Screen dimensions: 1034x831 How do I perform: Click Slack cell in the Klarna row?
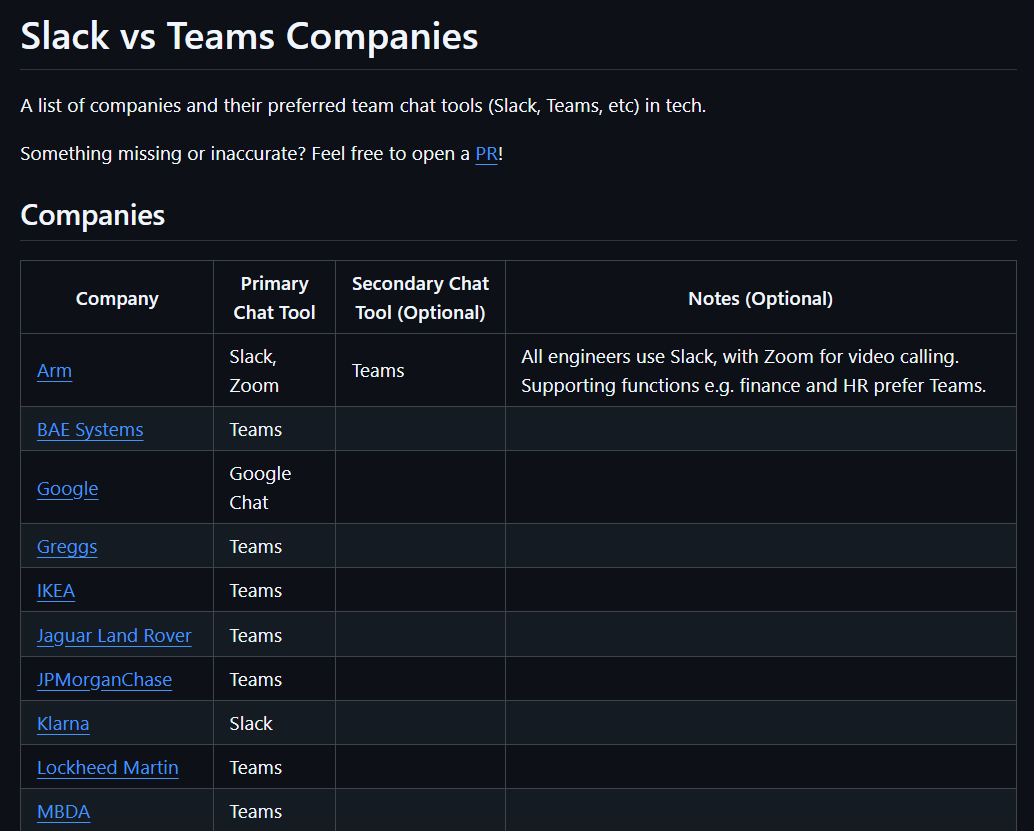pos(251,724)
